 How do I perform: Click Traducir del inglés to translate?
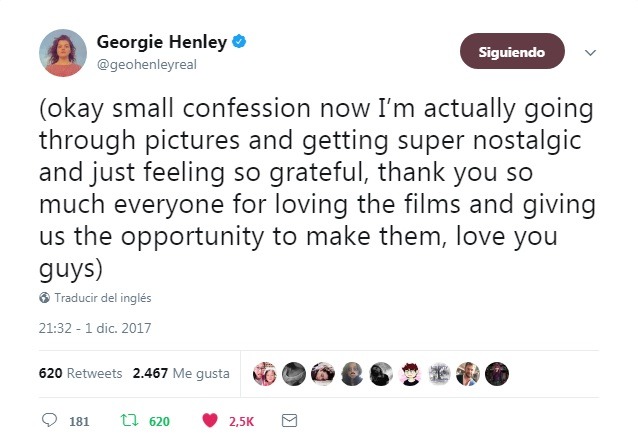pos(102,298)
